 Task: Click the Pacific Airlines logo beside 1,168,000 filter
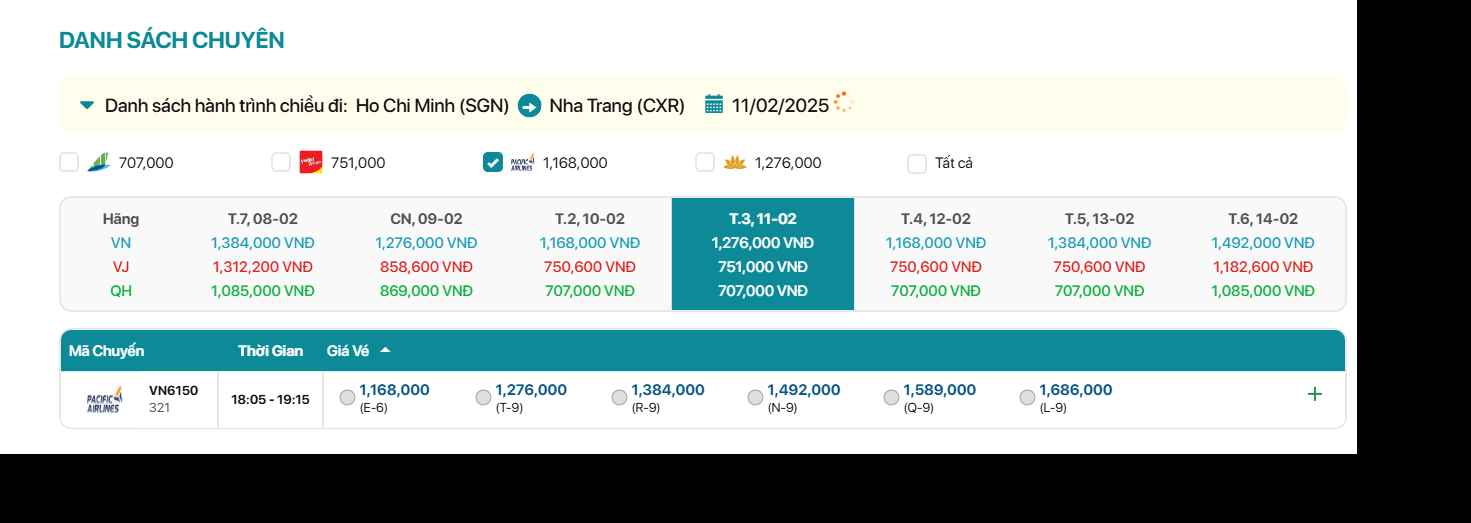point(522,162)
